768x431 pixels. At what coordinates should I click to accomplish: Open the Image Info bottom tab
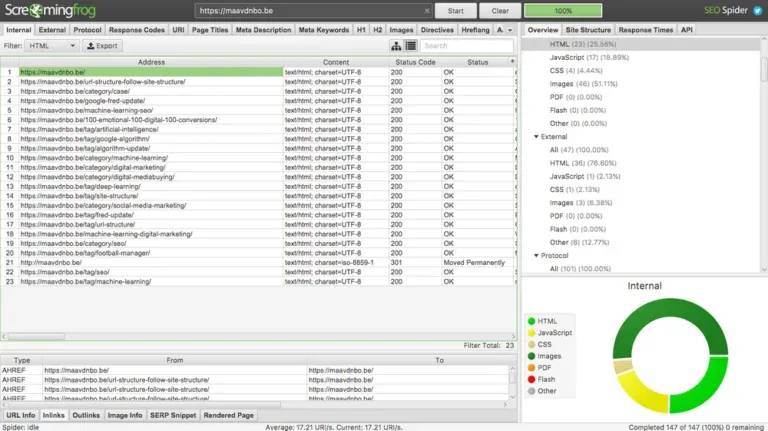(x=125, y=415)
